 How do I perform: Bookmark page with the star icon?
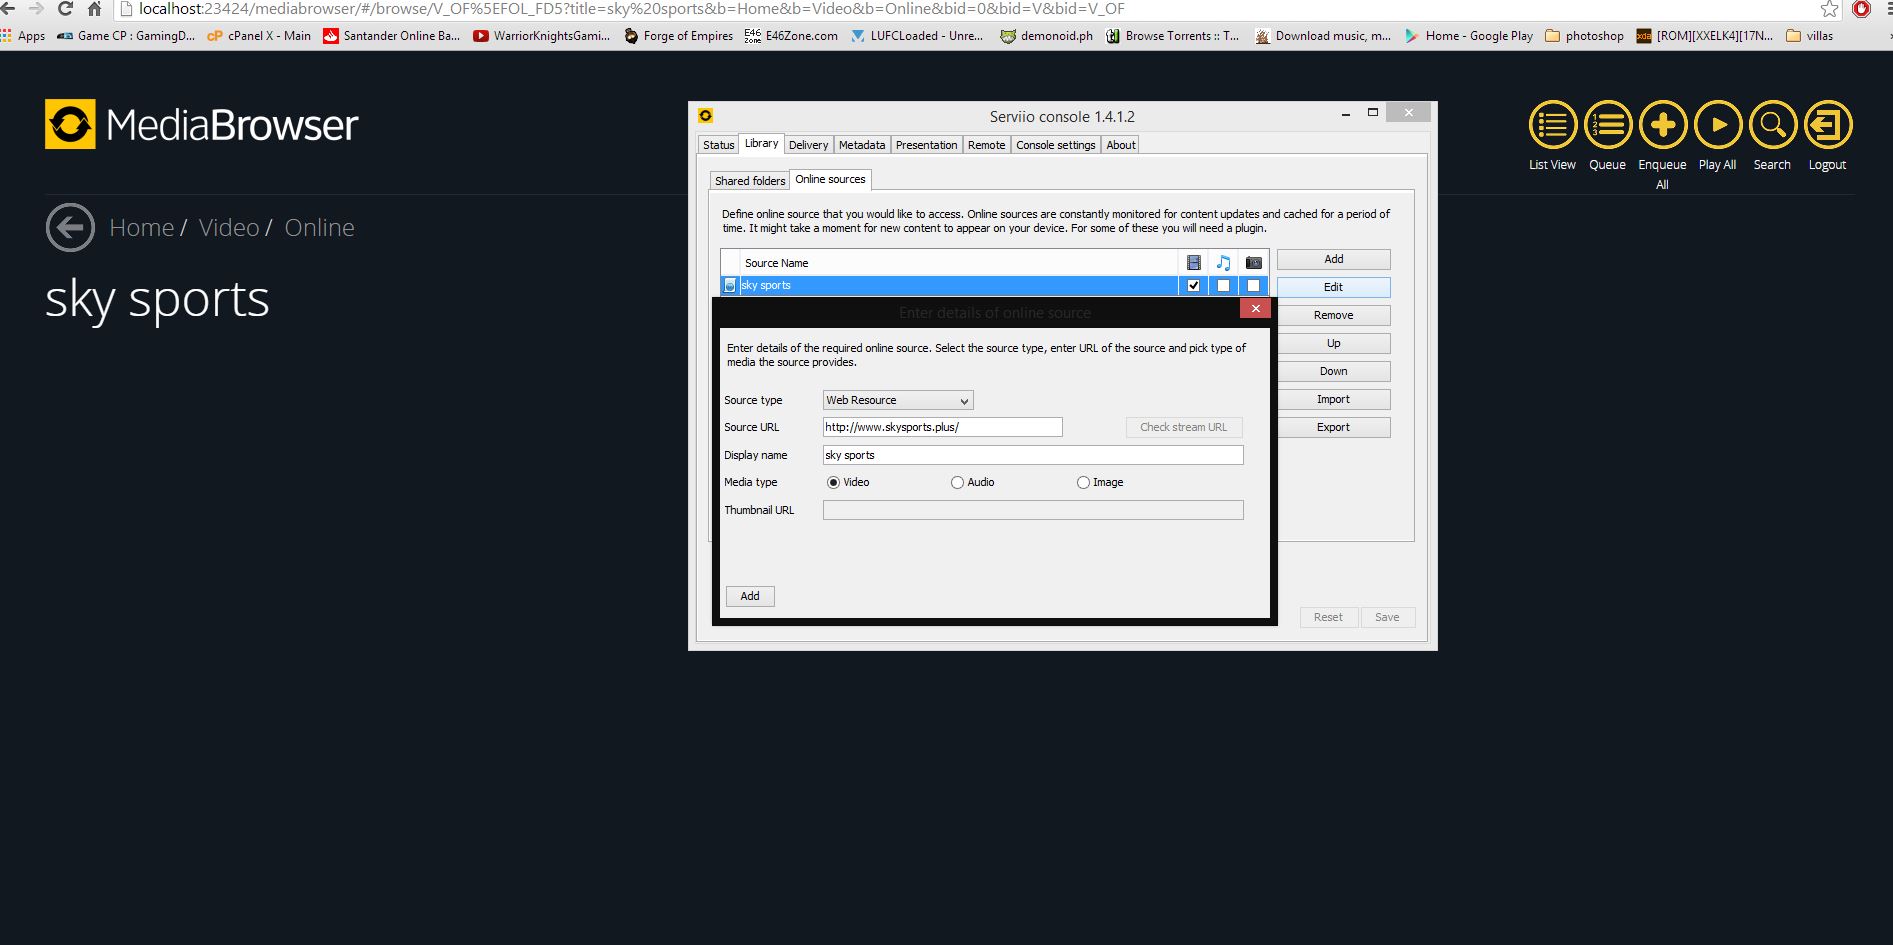coord(1829,9)
